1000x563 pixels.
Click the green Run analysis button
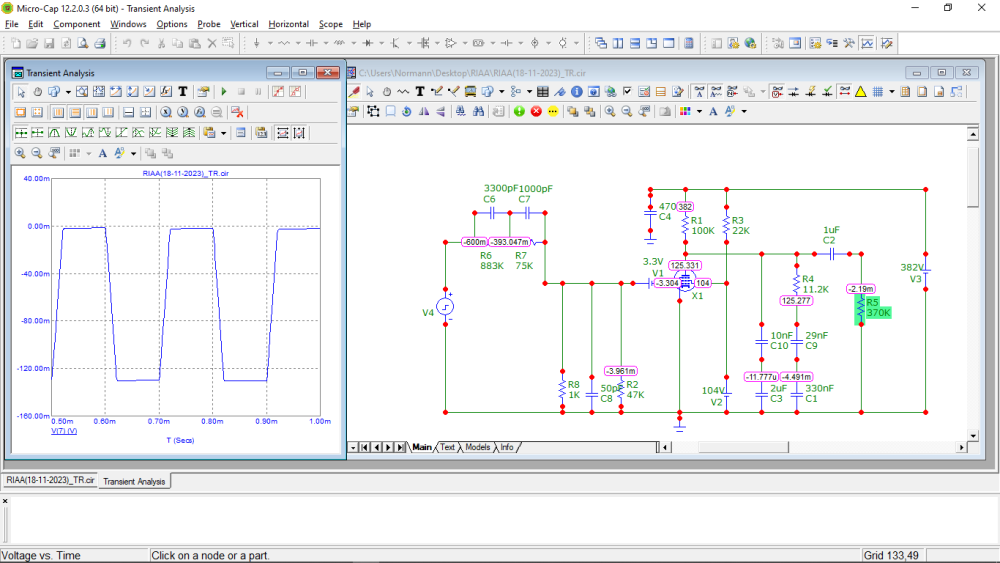(224, 91)
